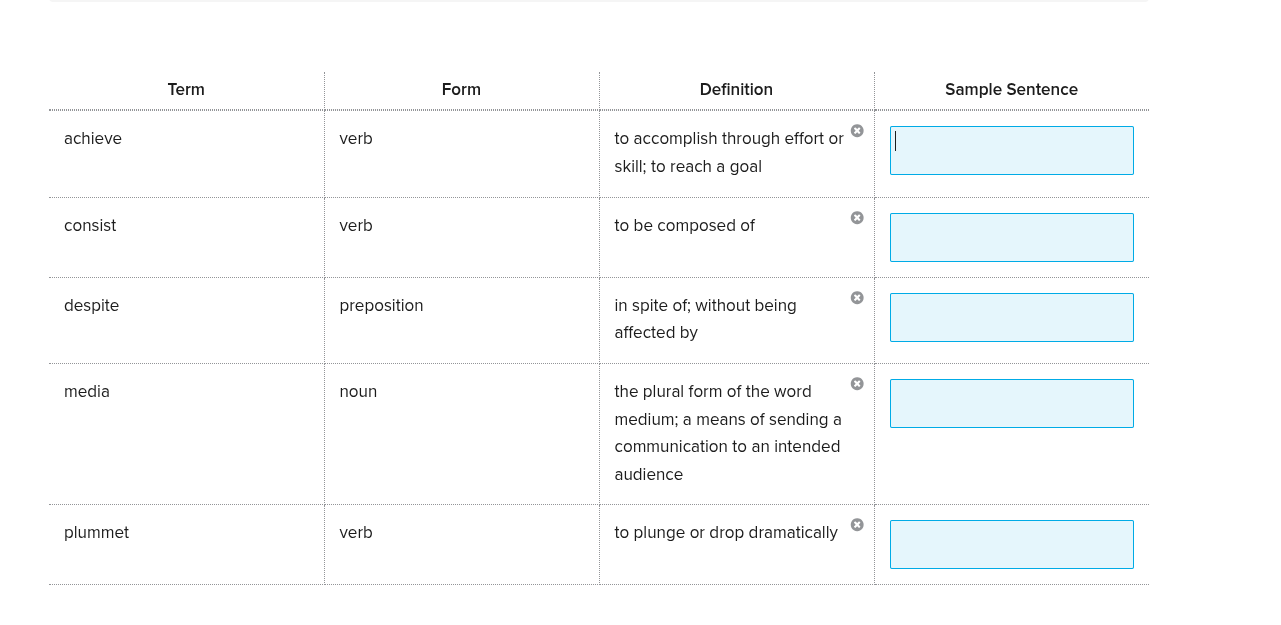Focus the sample sentence input for 'media'
The image size is (1281, 625).
pyautogui.click(x=1011, y=403)
